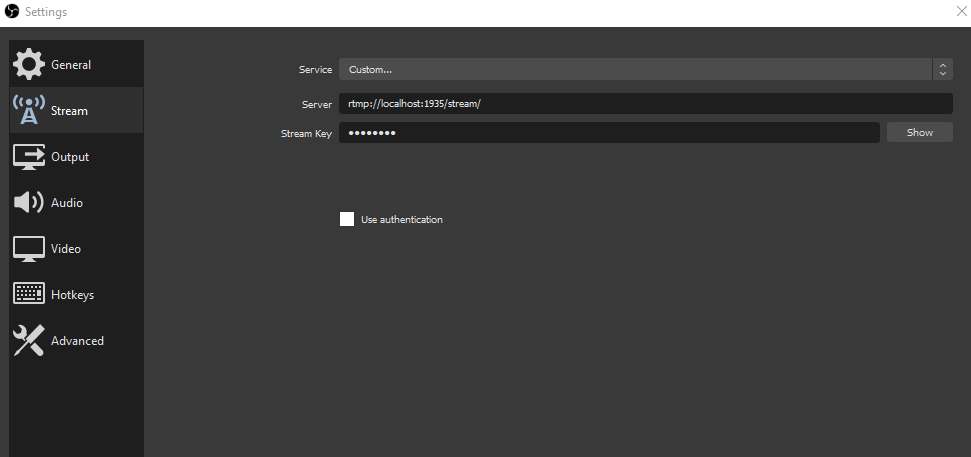Viewport: 971px width, 457px height.
Task: Enable the Use authentication checkbox
Action: 347,219
